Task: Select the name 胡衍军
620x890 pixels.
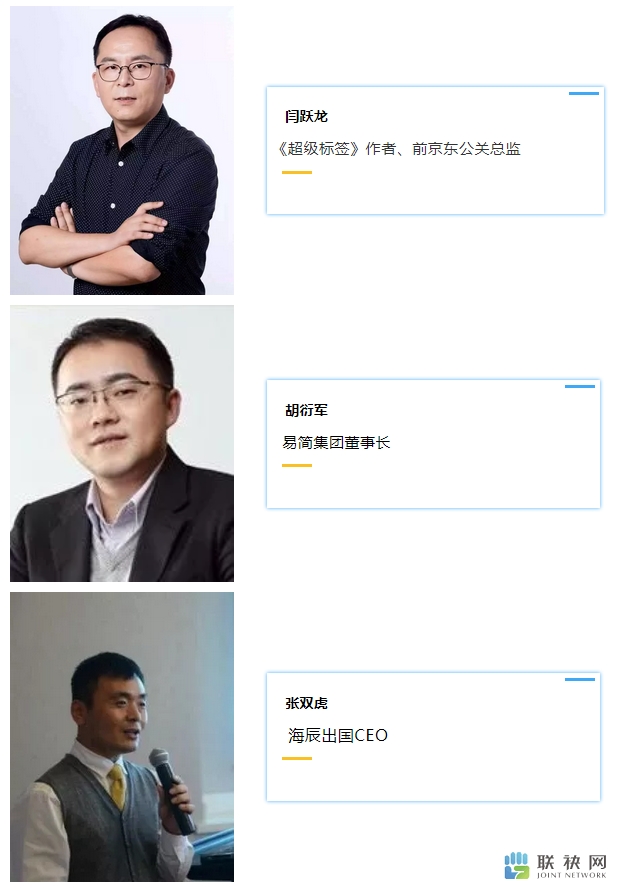Action: click(307, 410)
